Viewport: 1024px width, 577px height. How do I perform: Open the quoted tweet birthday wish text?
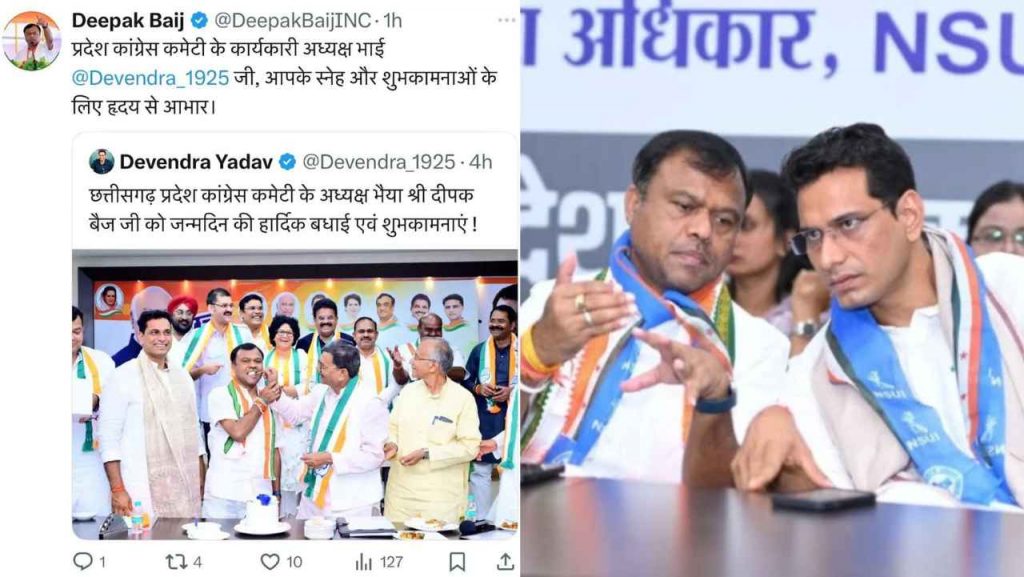point(282,210)
